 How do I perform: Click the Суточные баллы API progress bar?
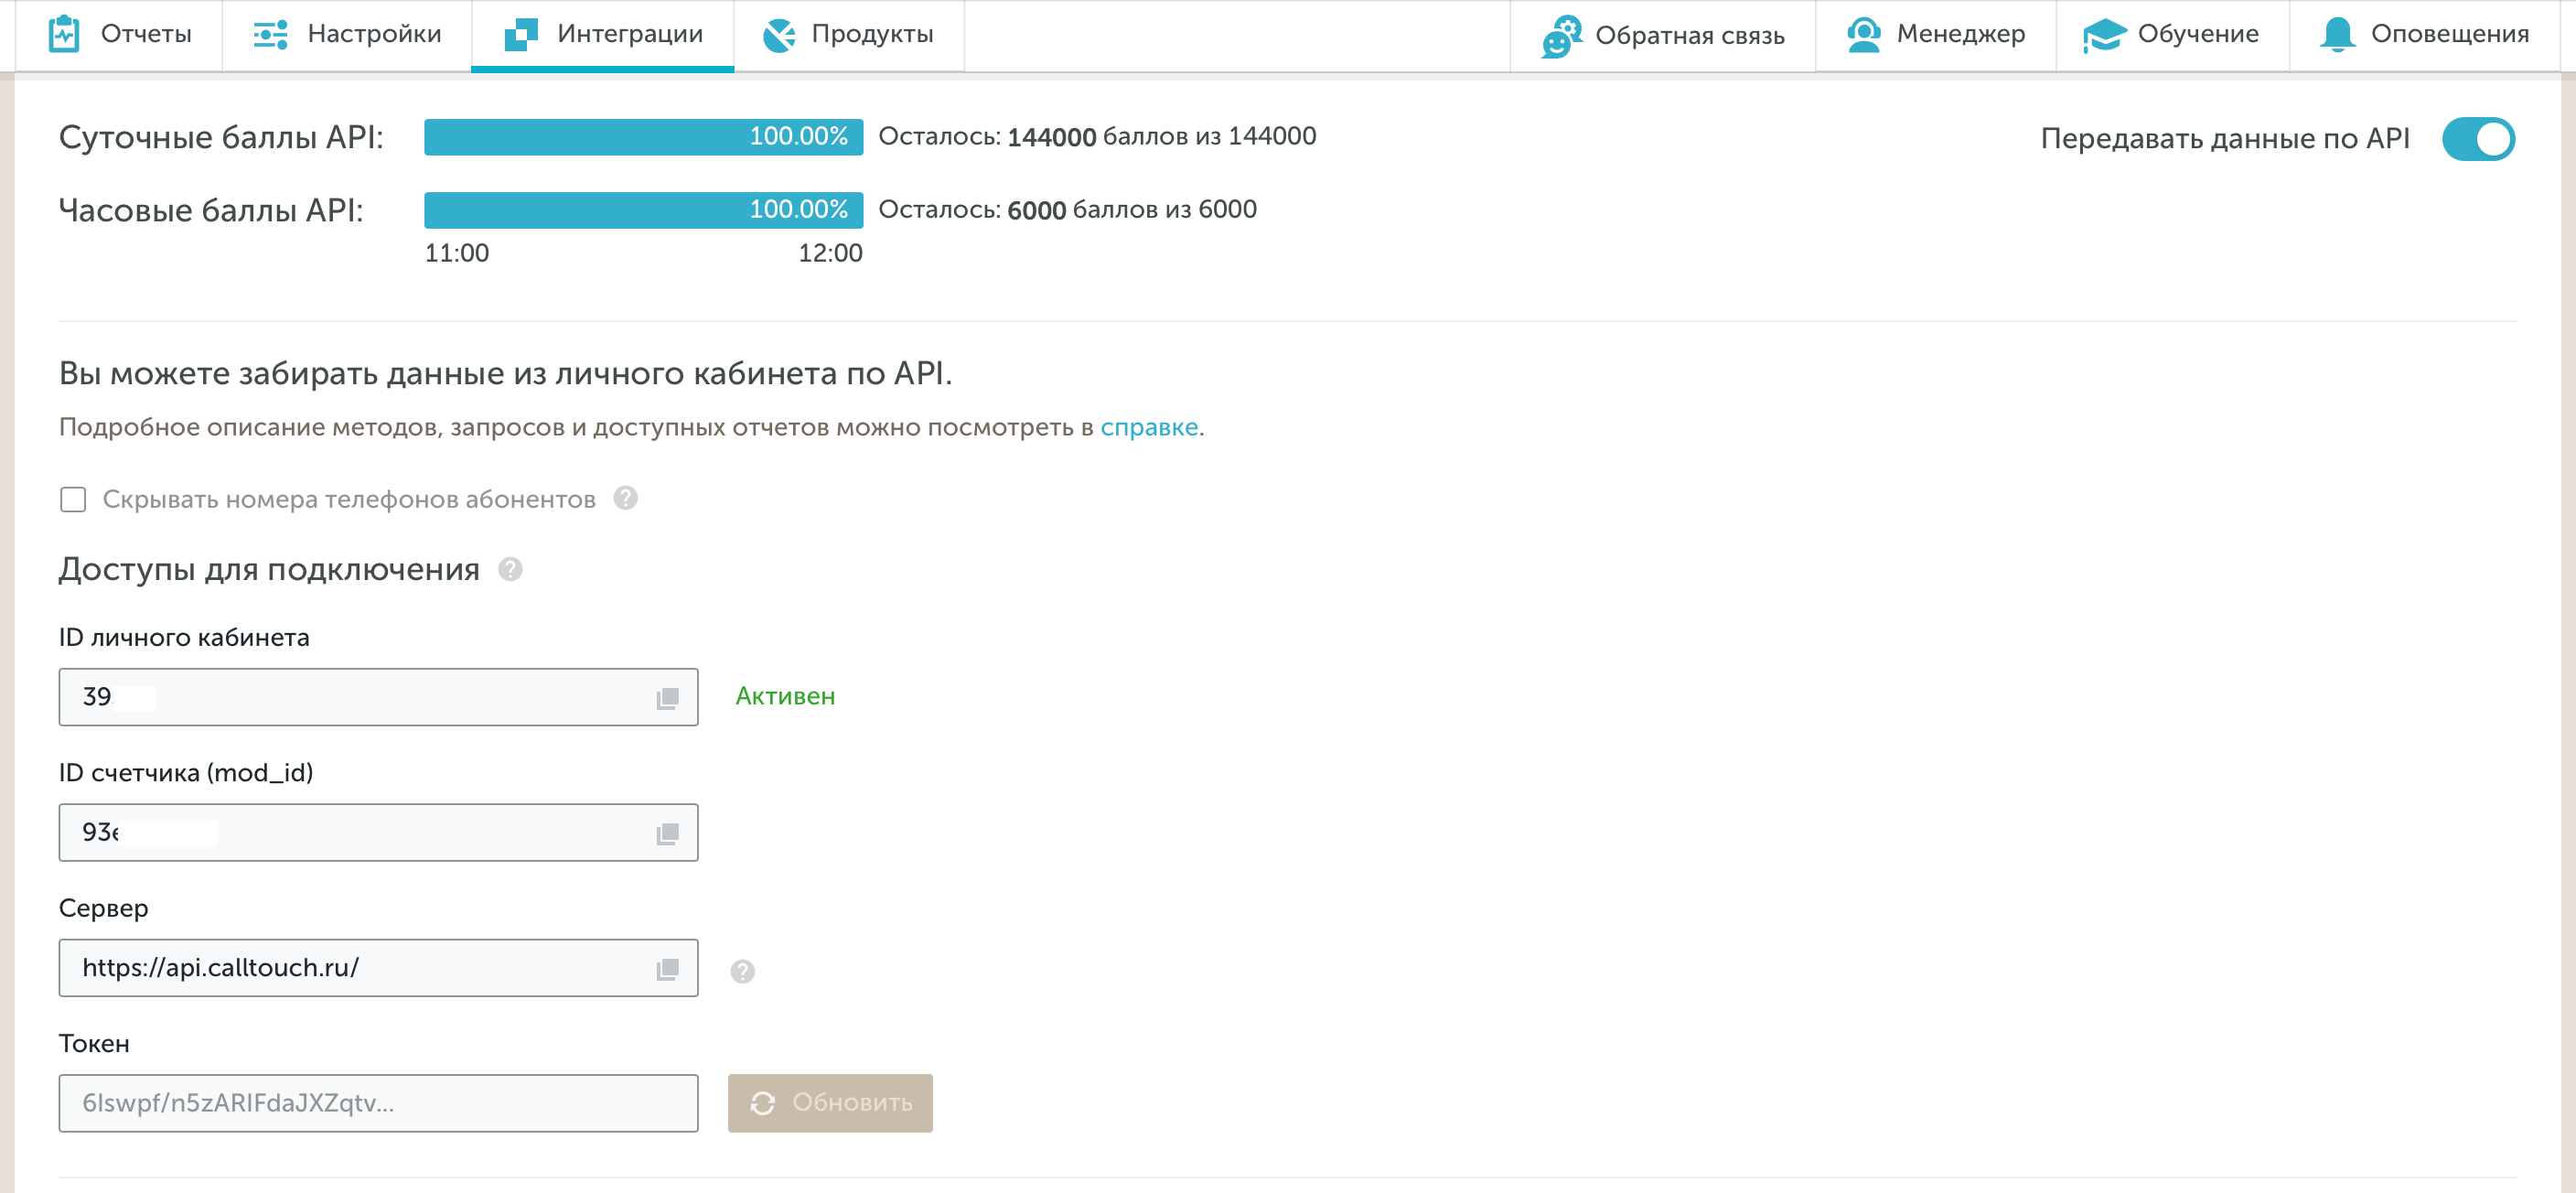(x=643, y=137)
